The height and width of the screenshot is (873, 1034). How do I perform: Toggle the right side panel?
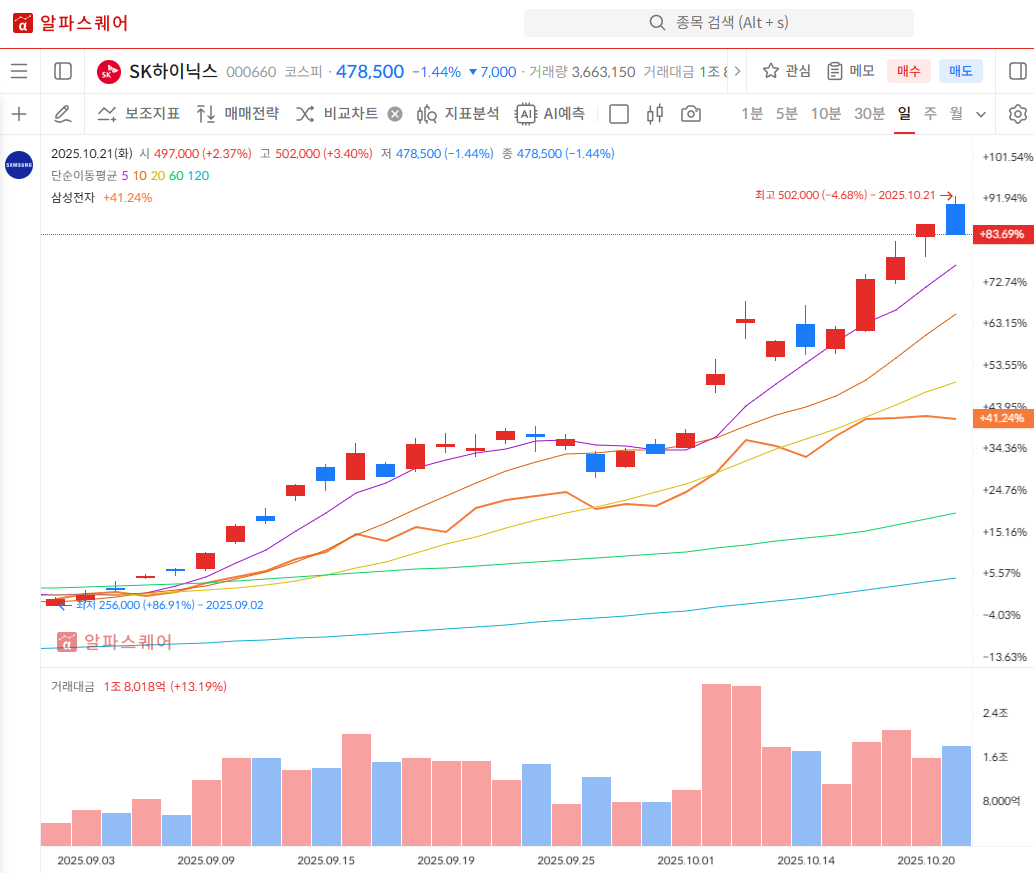pyautogui.click(x=1018, y=71)
